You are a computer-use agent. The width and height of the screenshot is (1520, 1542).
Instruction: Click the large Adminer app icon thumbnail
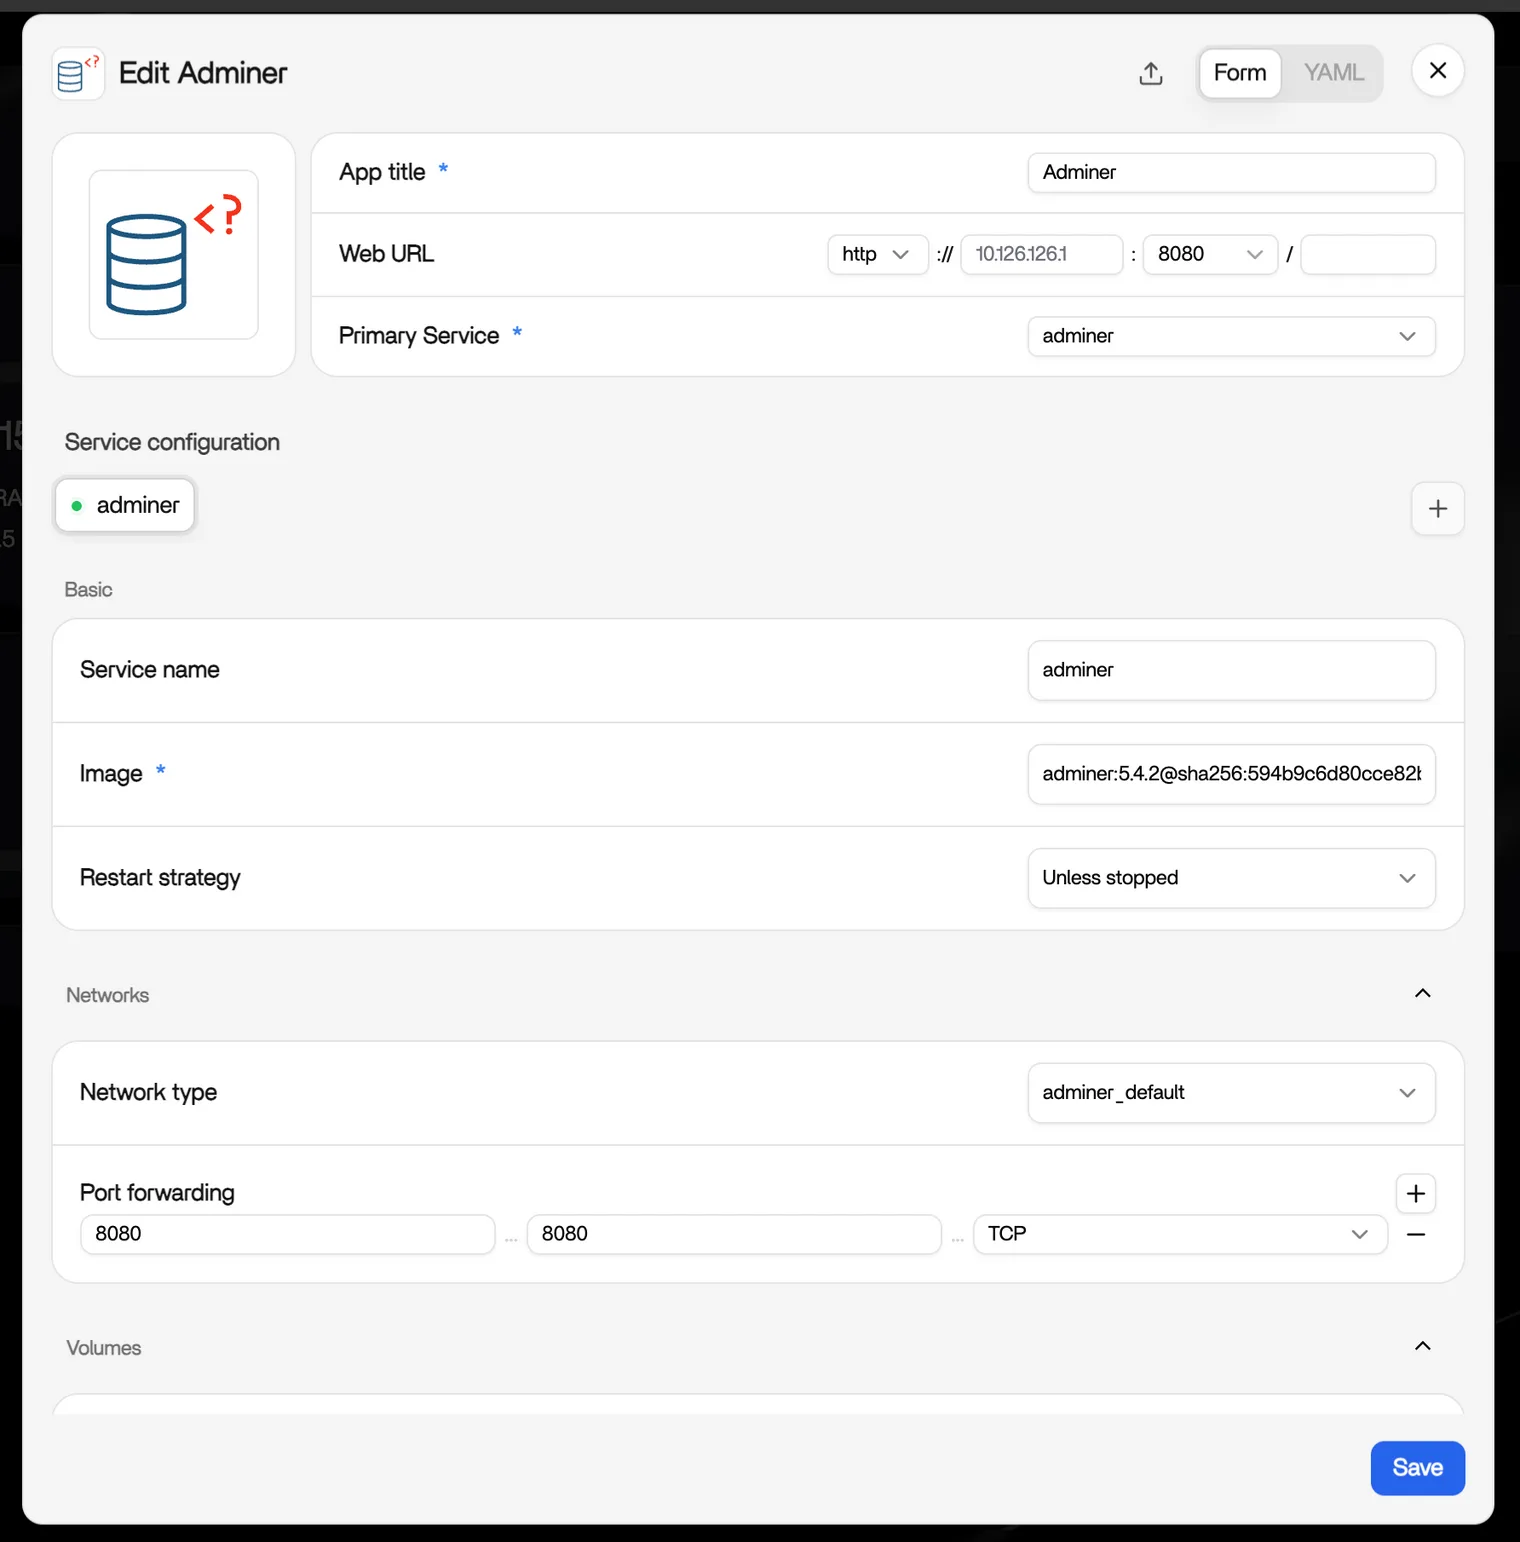[x=174, y=254]
